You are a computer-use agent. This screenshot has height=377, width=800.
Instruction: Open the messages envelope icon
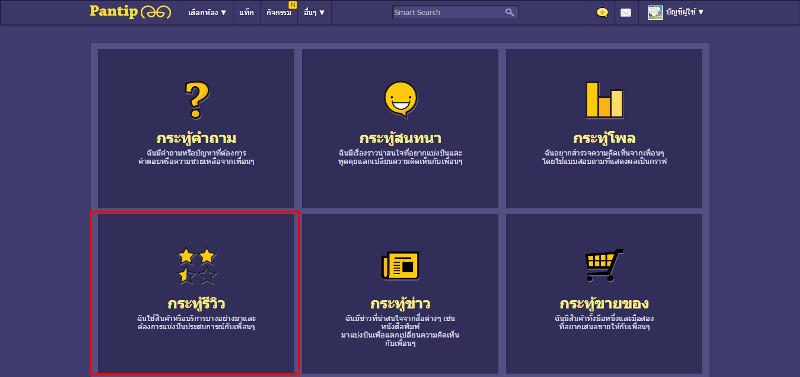626,13
